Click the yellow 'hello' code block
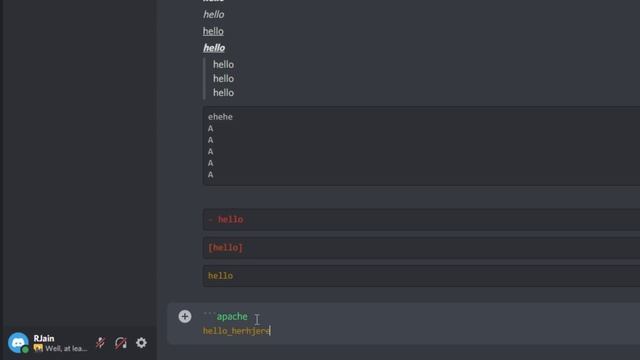 pyautogui.click(x=421, y=276)
